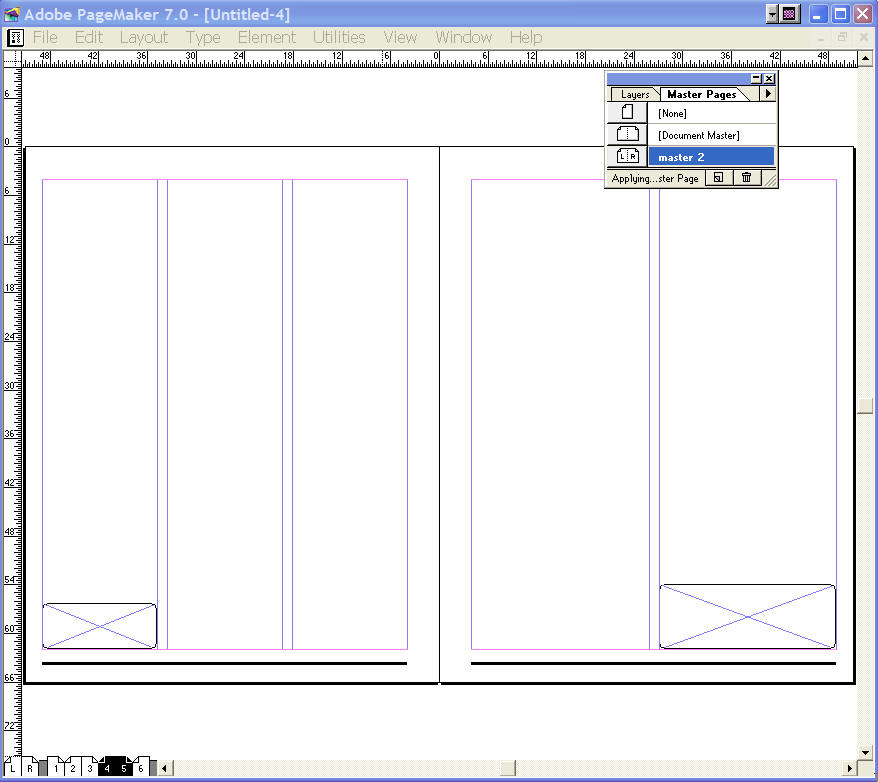Click the New Master Page icon in palette
Screen dimensions: 878x782
tap(718, 178)
